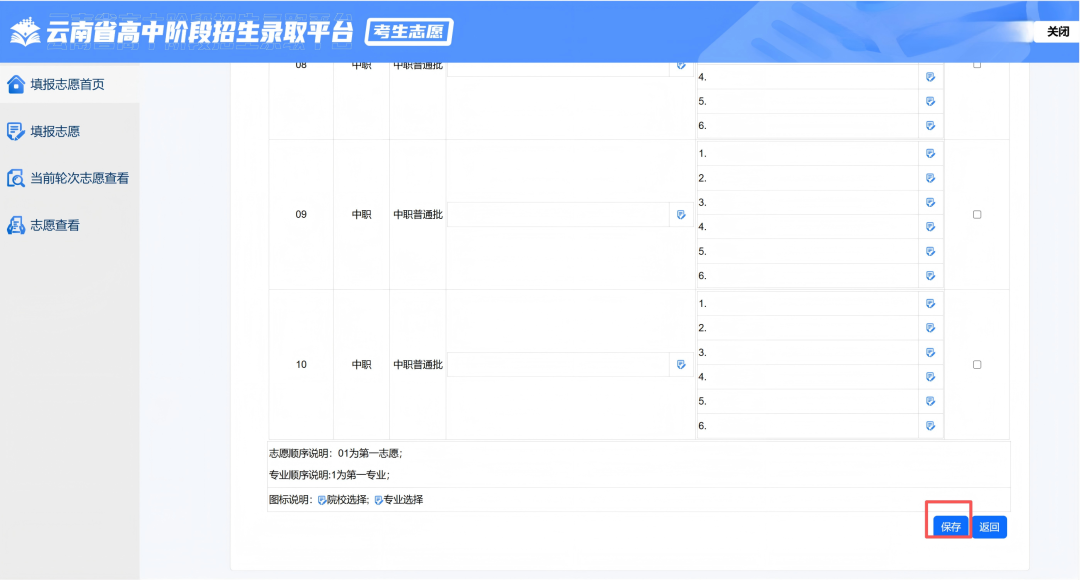The image size is (1080, 580).
Task: Click major 6 input field in row 10
Action: click(x=807, y=426)
